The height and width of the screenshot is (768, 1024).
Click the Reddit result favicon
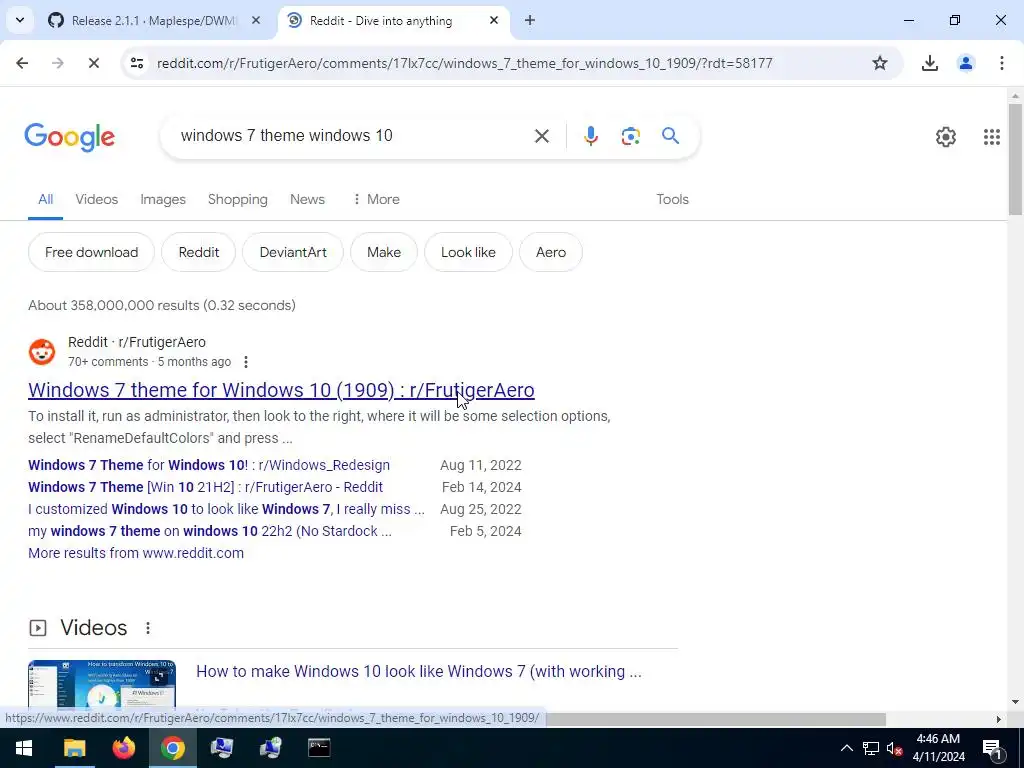click(42, 352)
